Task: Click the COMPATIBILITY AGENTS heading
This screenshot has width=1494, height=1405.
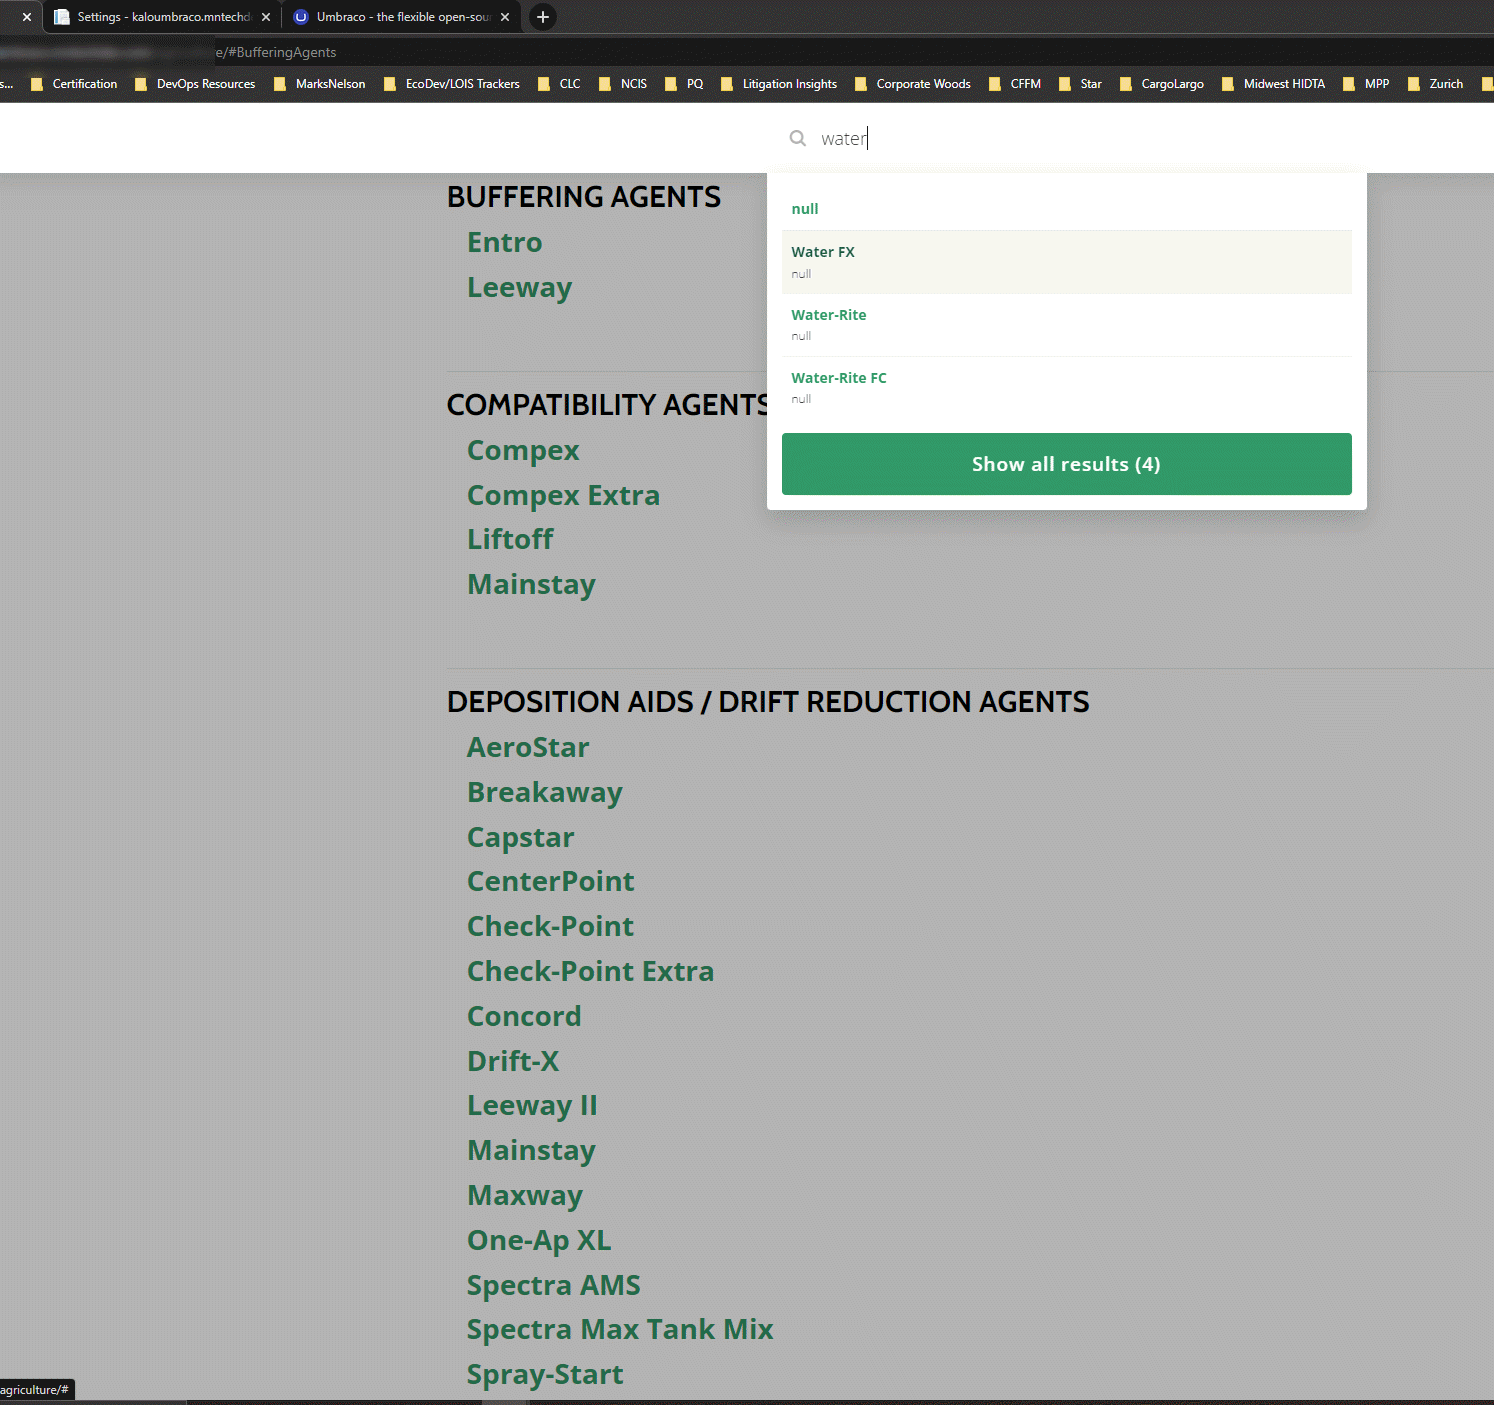Action: coord(607,405)
